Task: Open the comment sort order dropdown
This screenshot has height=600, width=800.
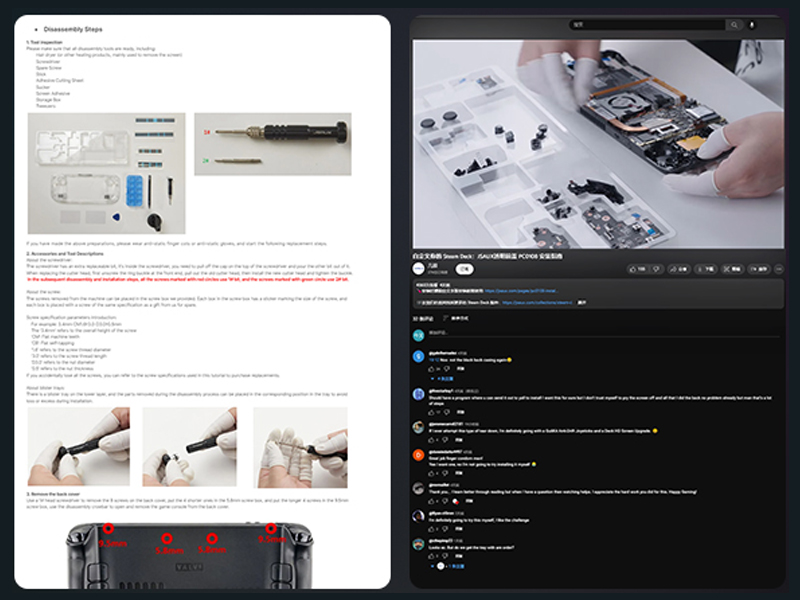Action: tap(456, 318)
